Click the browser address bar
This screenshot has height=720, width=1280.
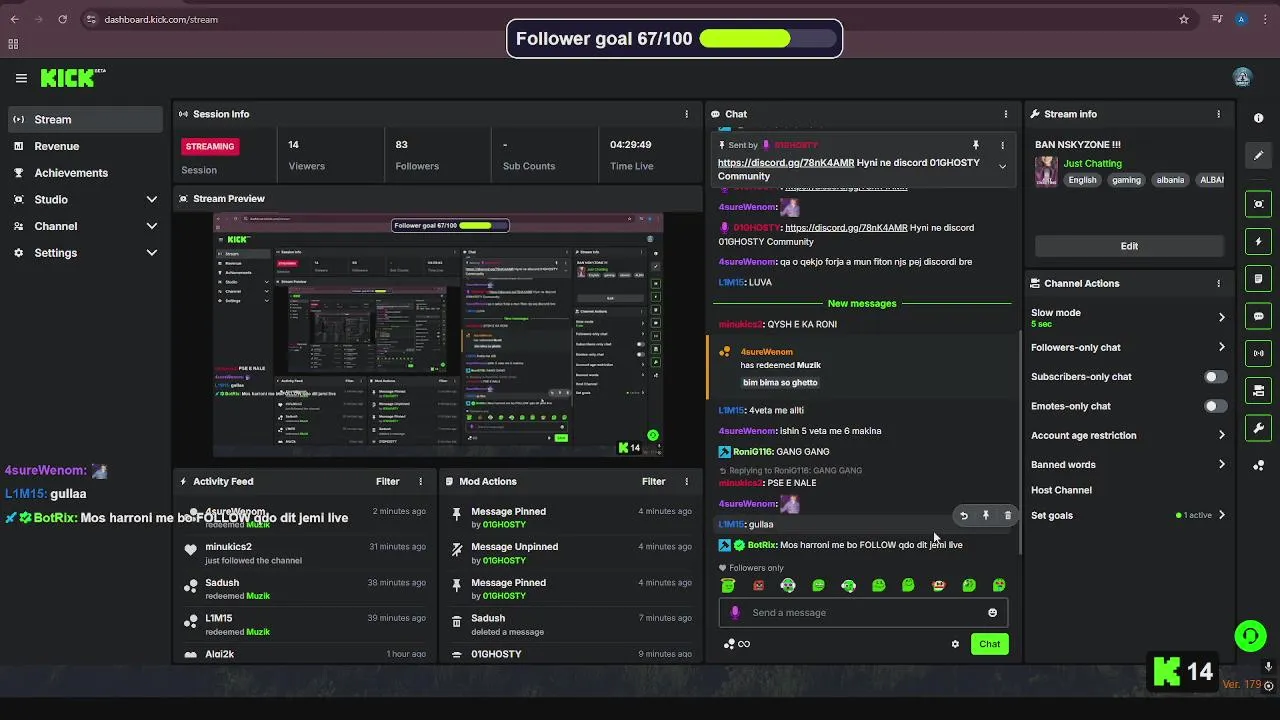[x=630, y=19]
